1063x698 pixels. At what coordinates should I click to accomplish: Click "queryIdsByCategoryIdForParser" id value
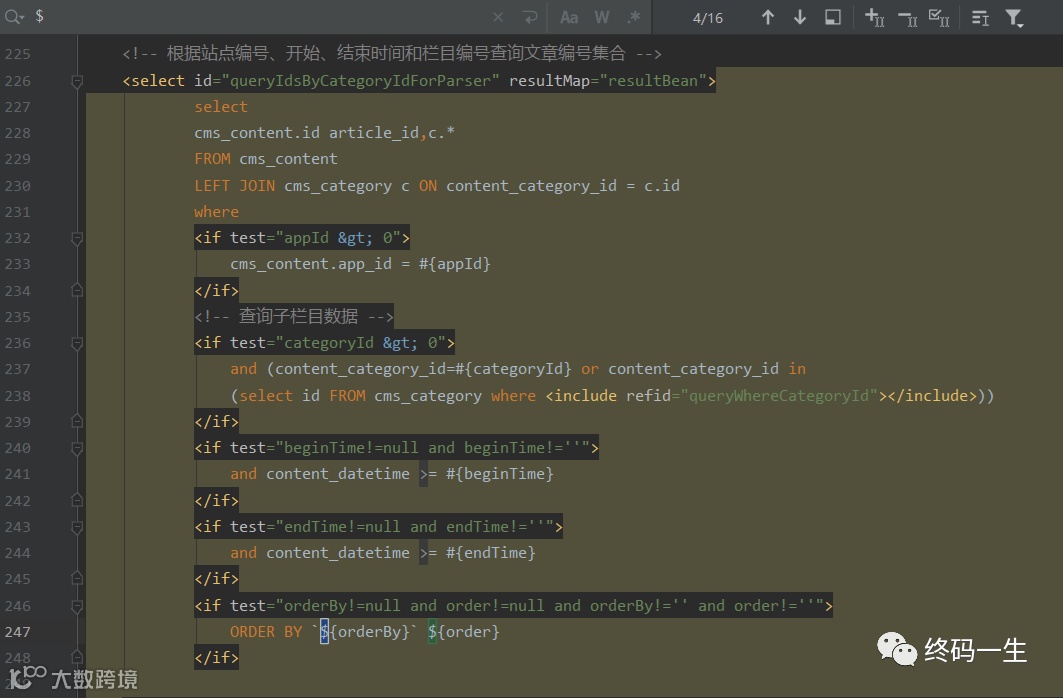(x=360, y=81)
